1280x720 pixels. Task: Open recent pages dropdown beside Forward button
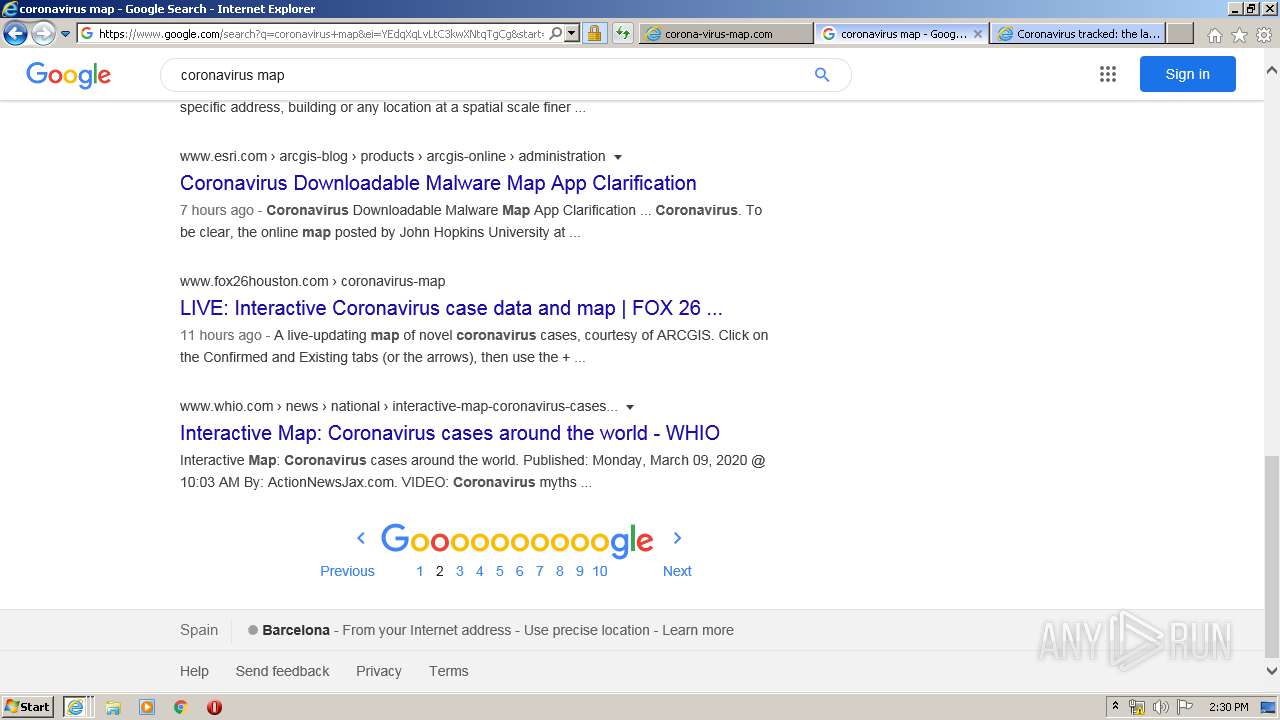click(x=66, y=34)
